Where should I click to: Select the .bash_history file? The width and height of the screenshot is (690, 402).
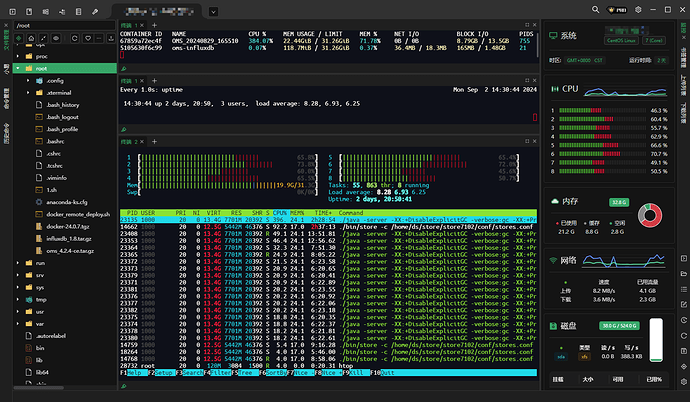(x=65, y=105)
